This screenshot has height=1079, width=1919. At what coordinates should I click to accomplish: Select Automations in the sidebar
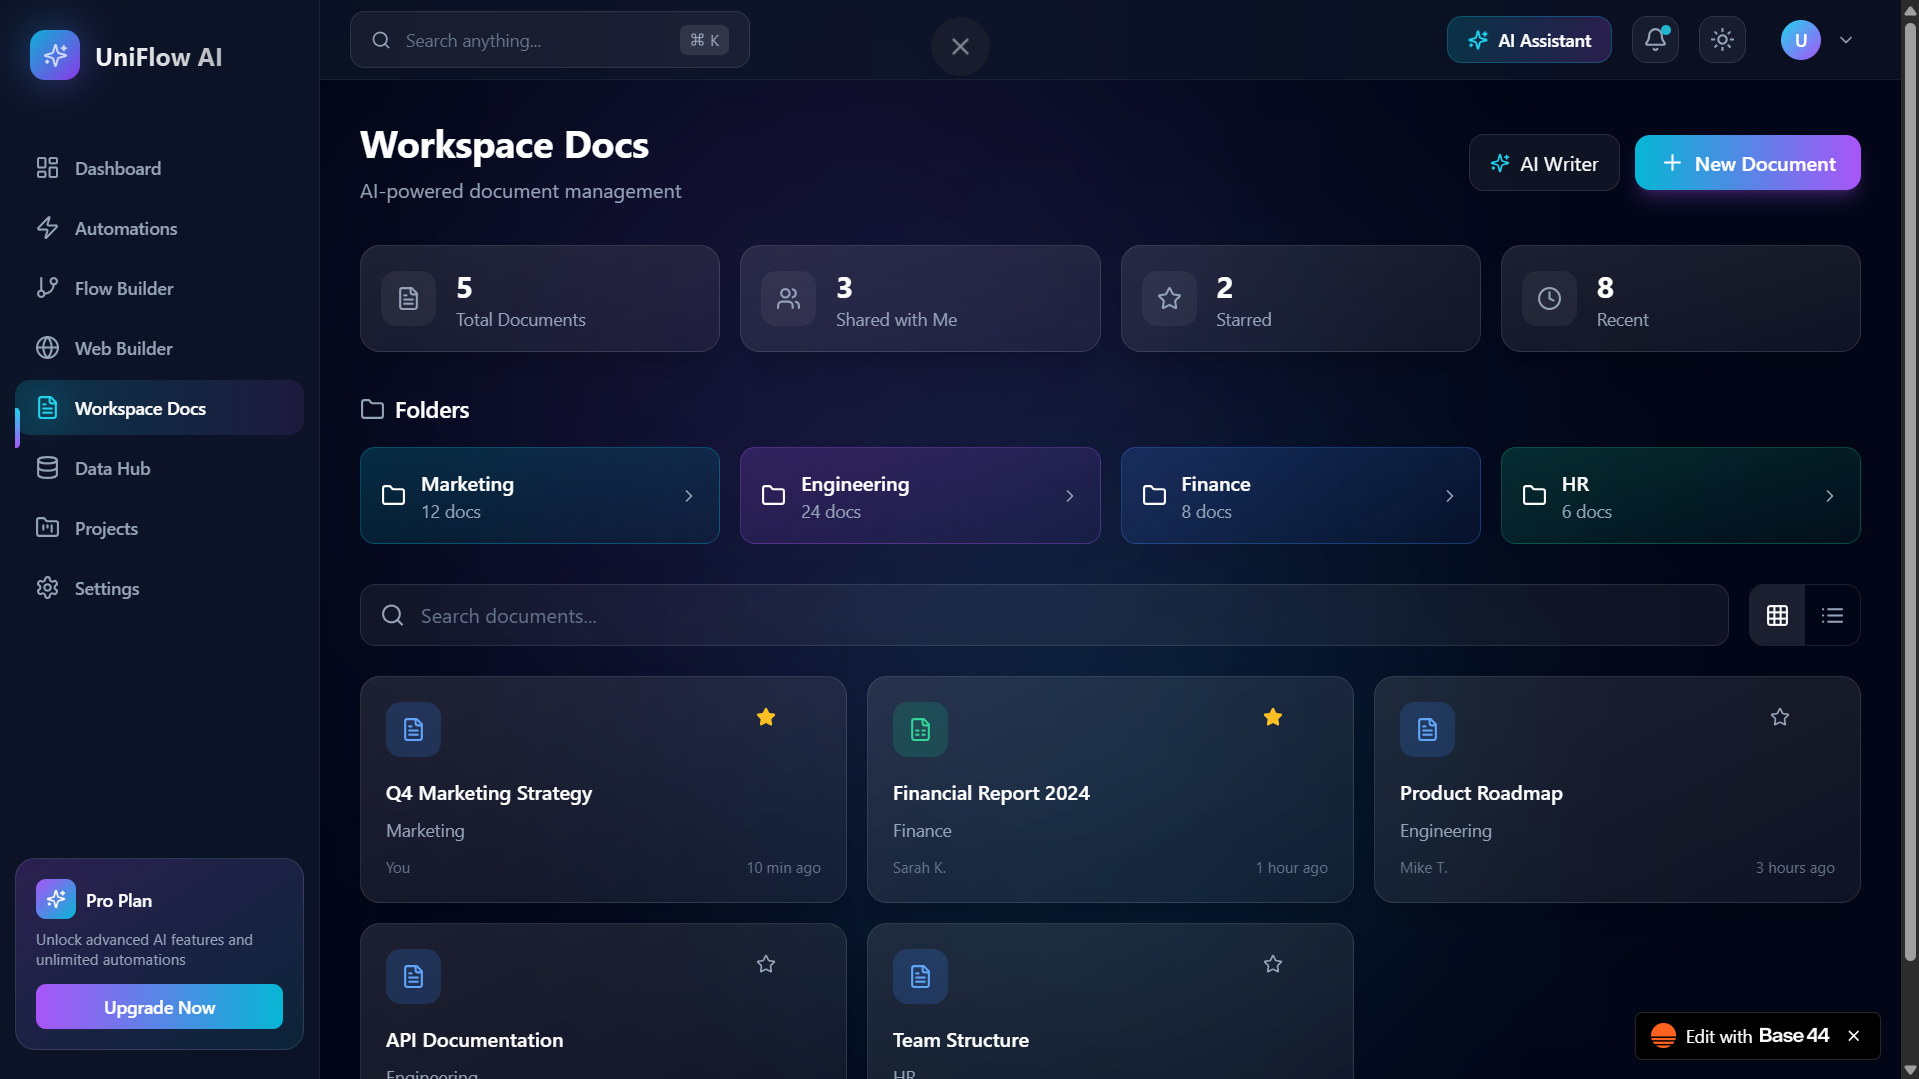point(124,228)
